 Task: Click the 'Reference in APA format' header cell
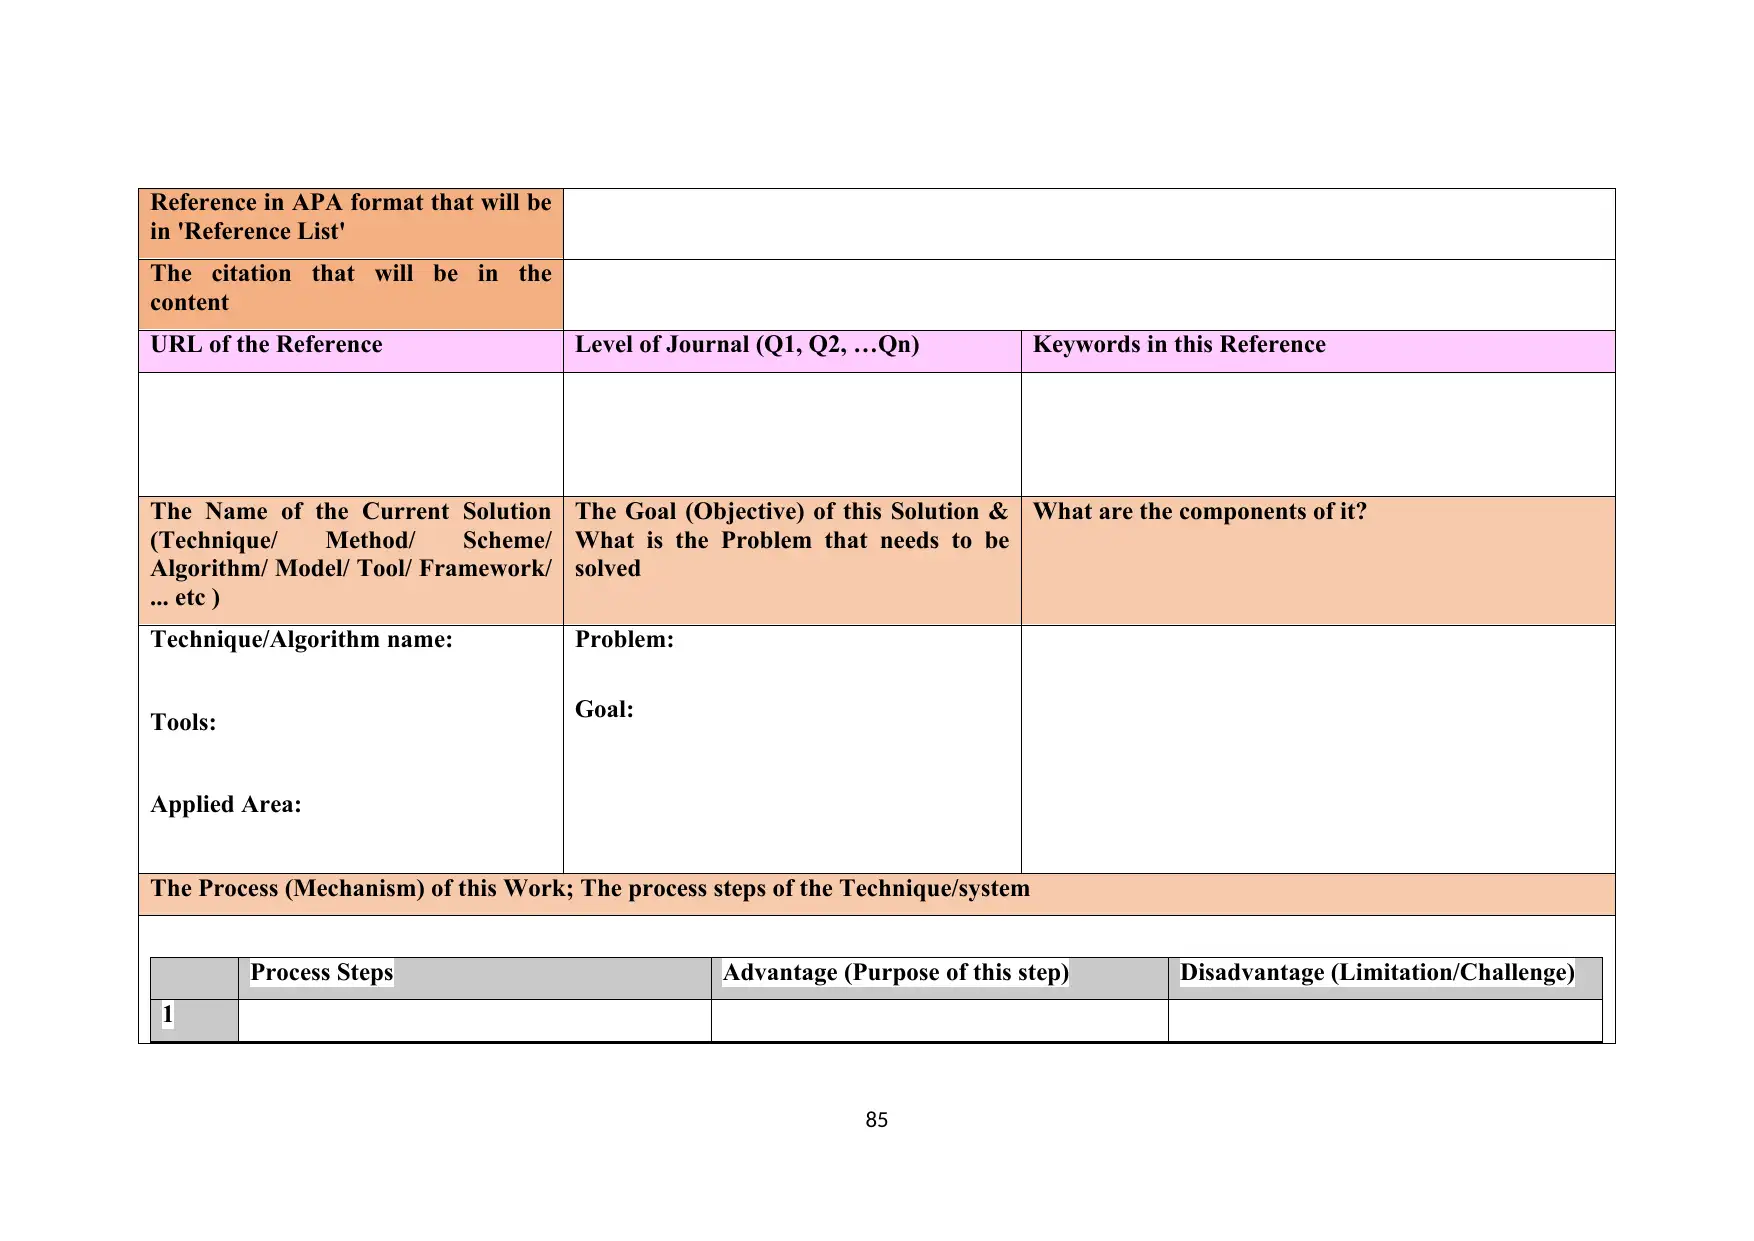click(x=351, y=224)
